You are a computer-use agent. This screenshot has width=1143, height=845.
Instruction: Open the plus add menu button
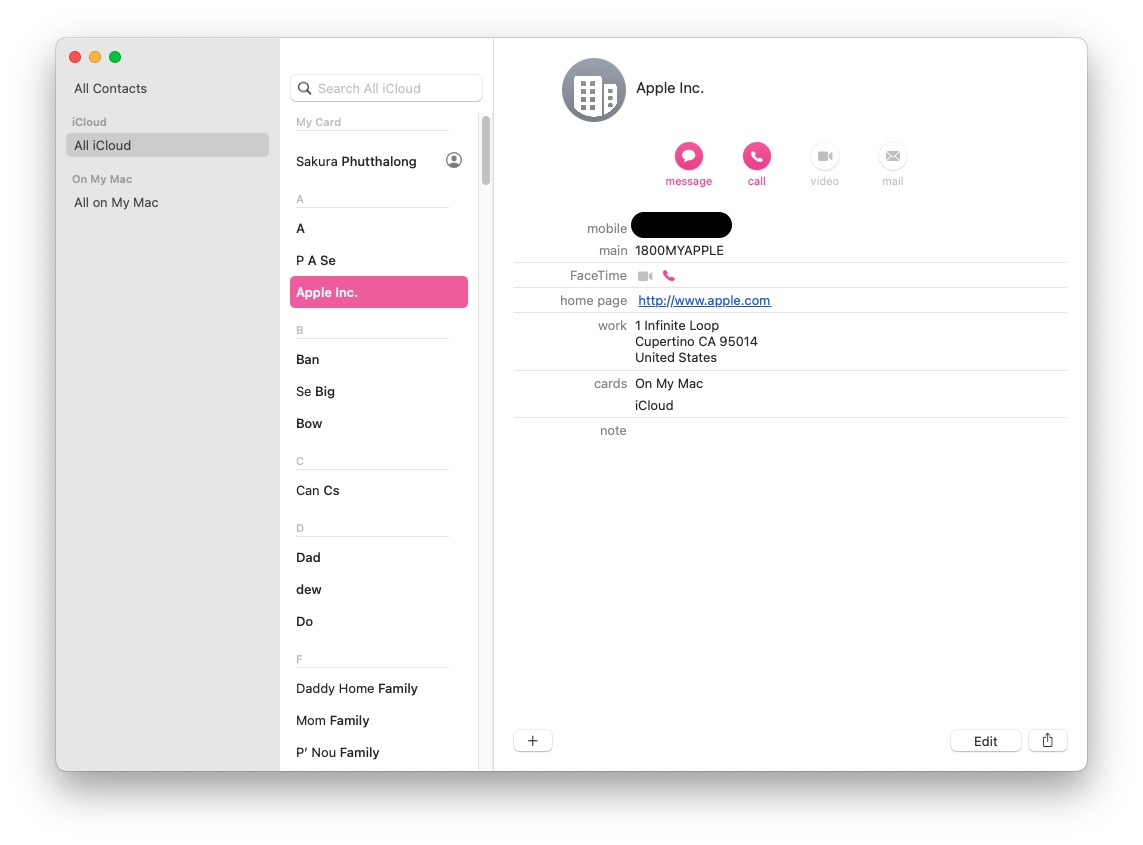[x=532, y=741]
